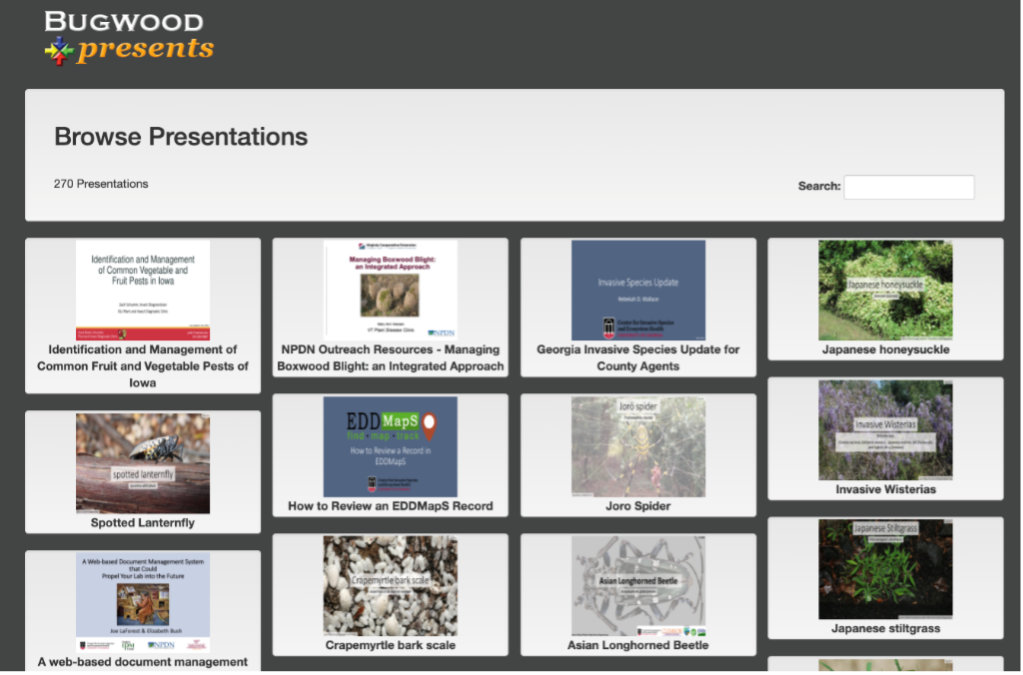Open Managing Boxwood Blight slide thumbnail
Viewport: 1023px width, 675px height.
pos(390,290)
